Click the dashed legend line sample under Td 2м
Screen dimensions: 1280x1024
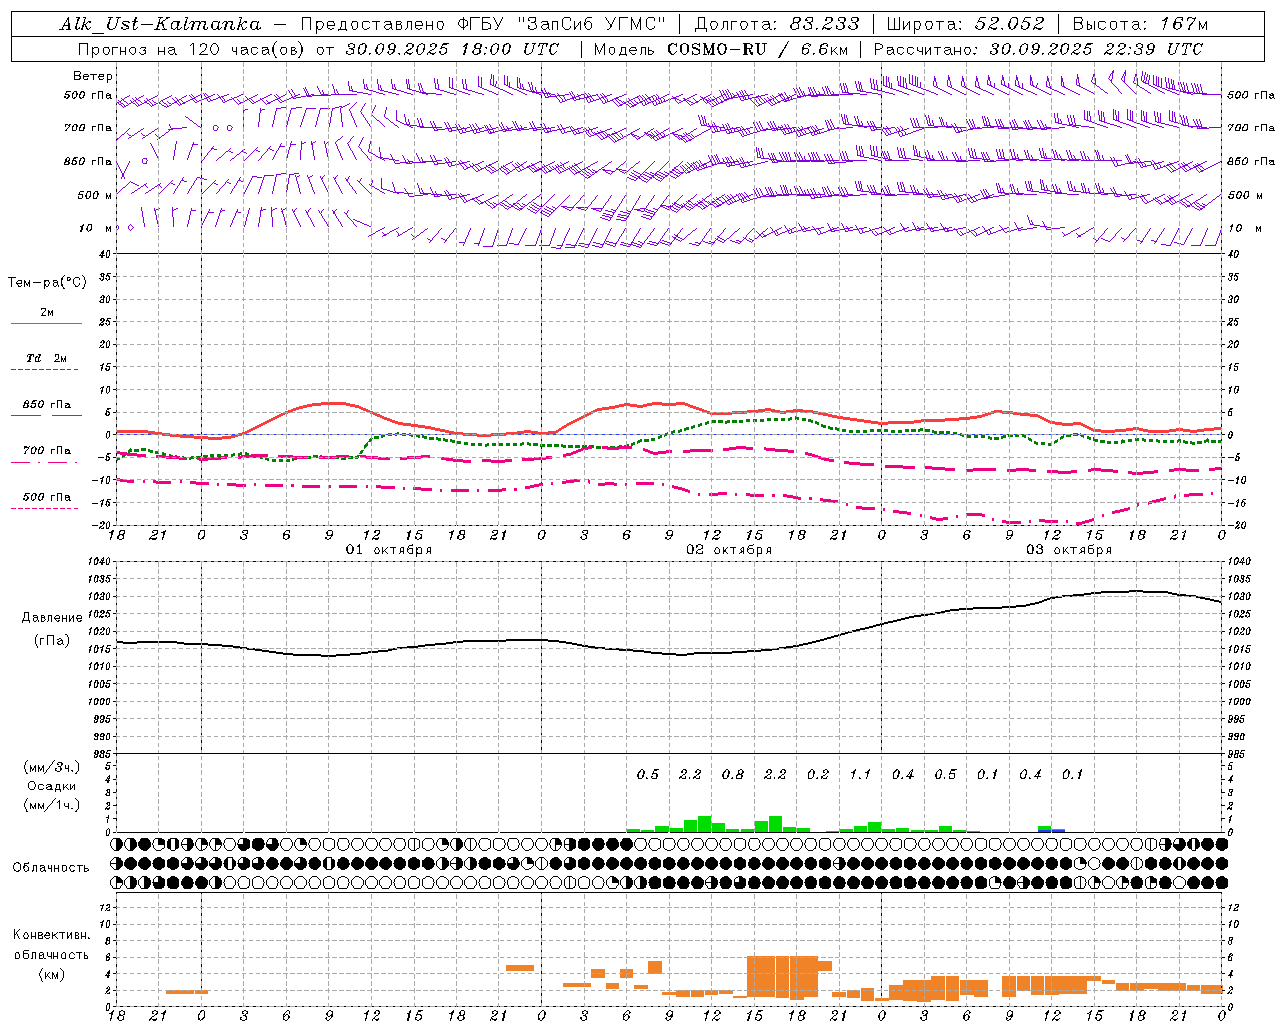[x=44, y=370]
